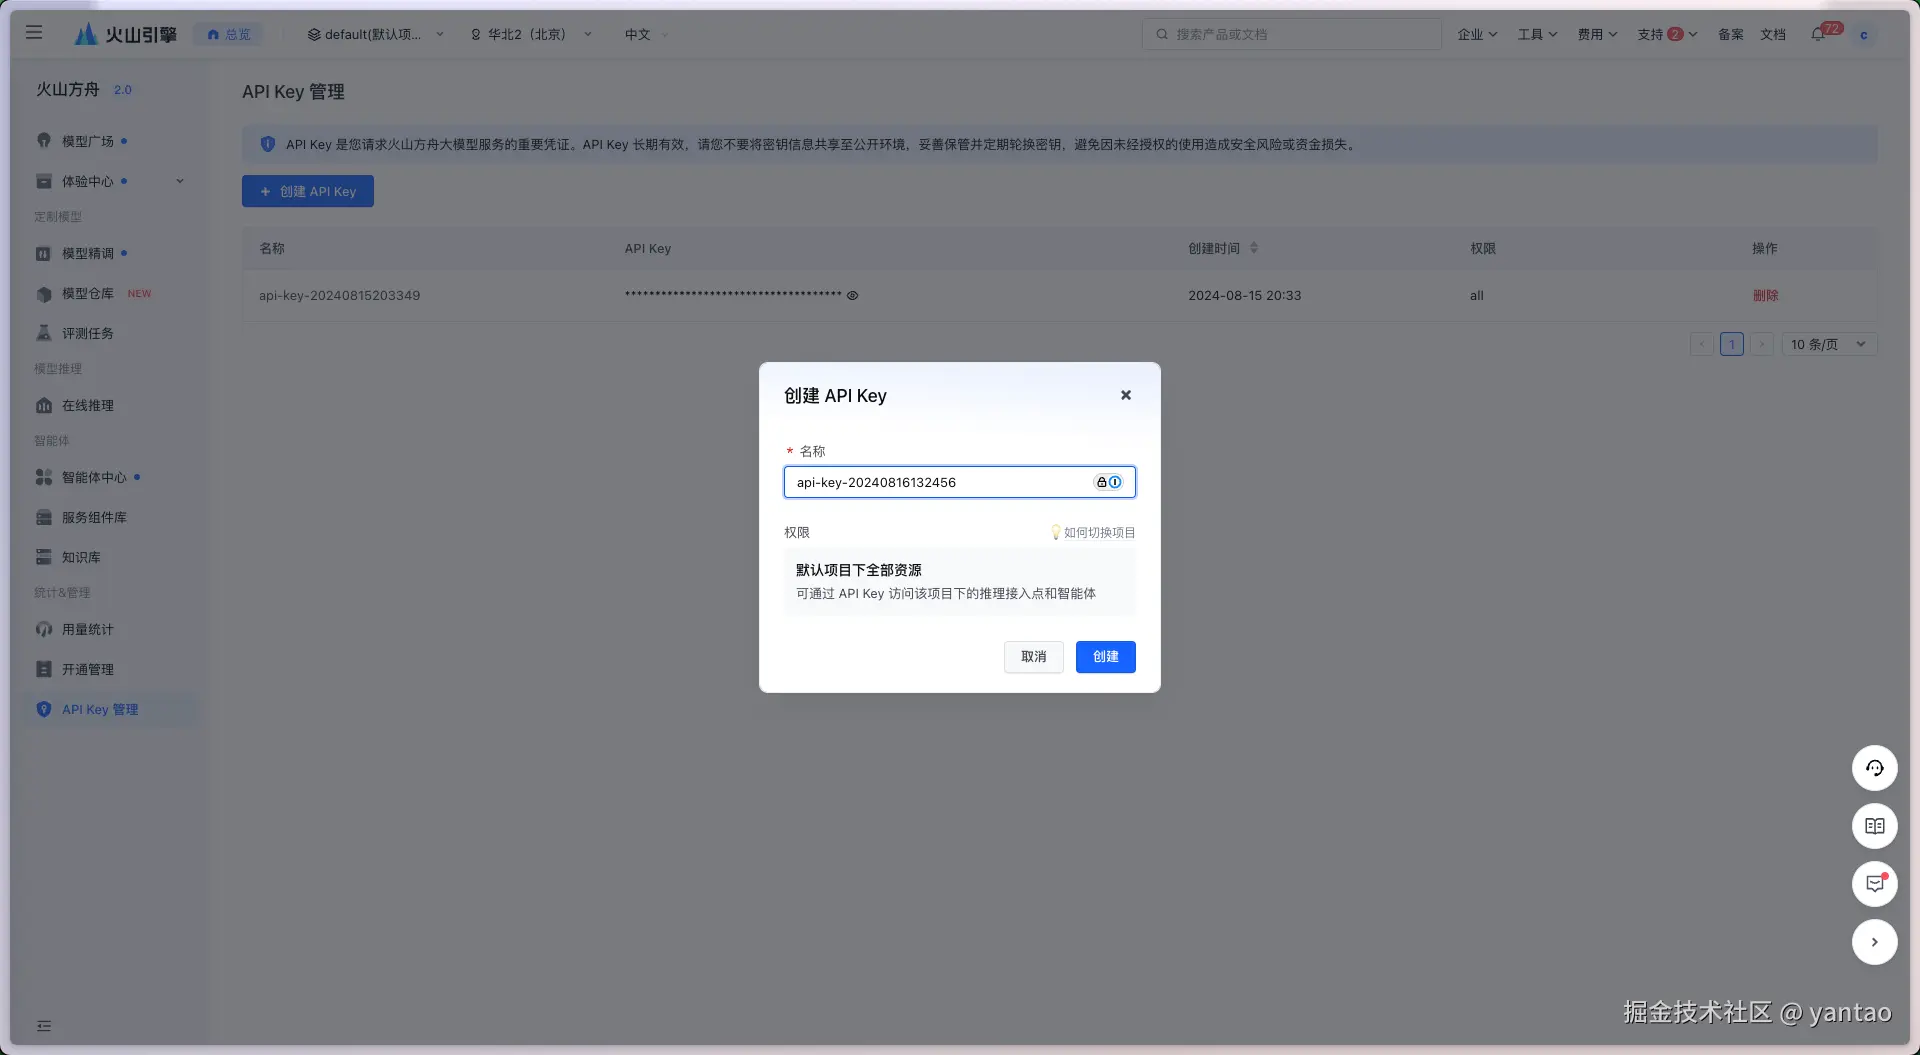Open the 10 条/页 page size dropdown
Viewport: 1920px width, 1055px height.
click(x=1829, y=344)
